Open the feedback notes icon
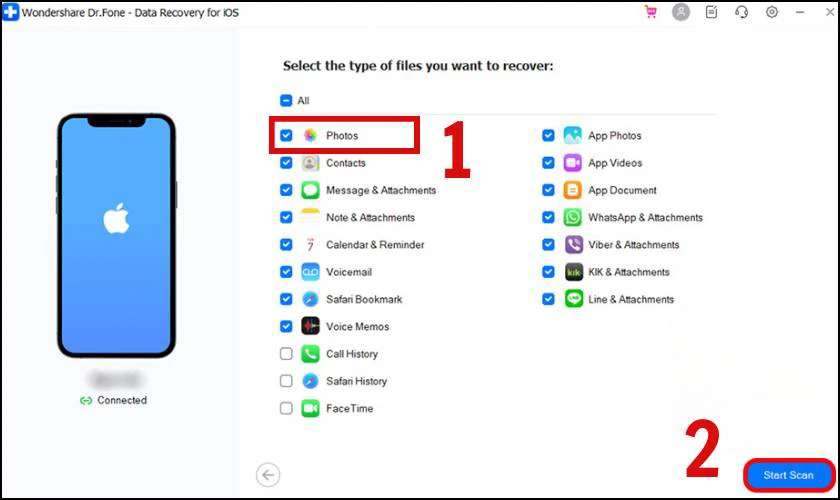The width and height of the screenshot is (840, 500). (x=711, y=12)
